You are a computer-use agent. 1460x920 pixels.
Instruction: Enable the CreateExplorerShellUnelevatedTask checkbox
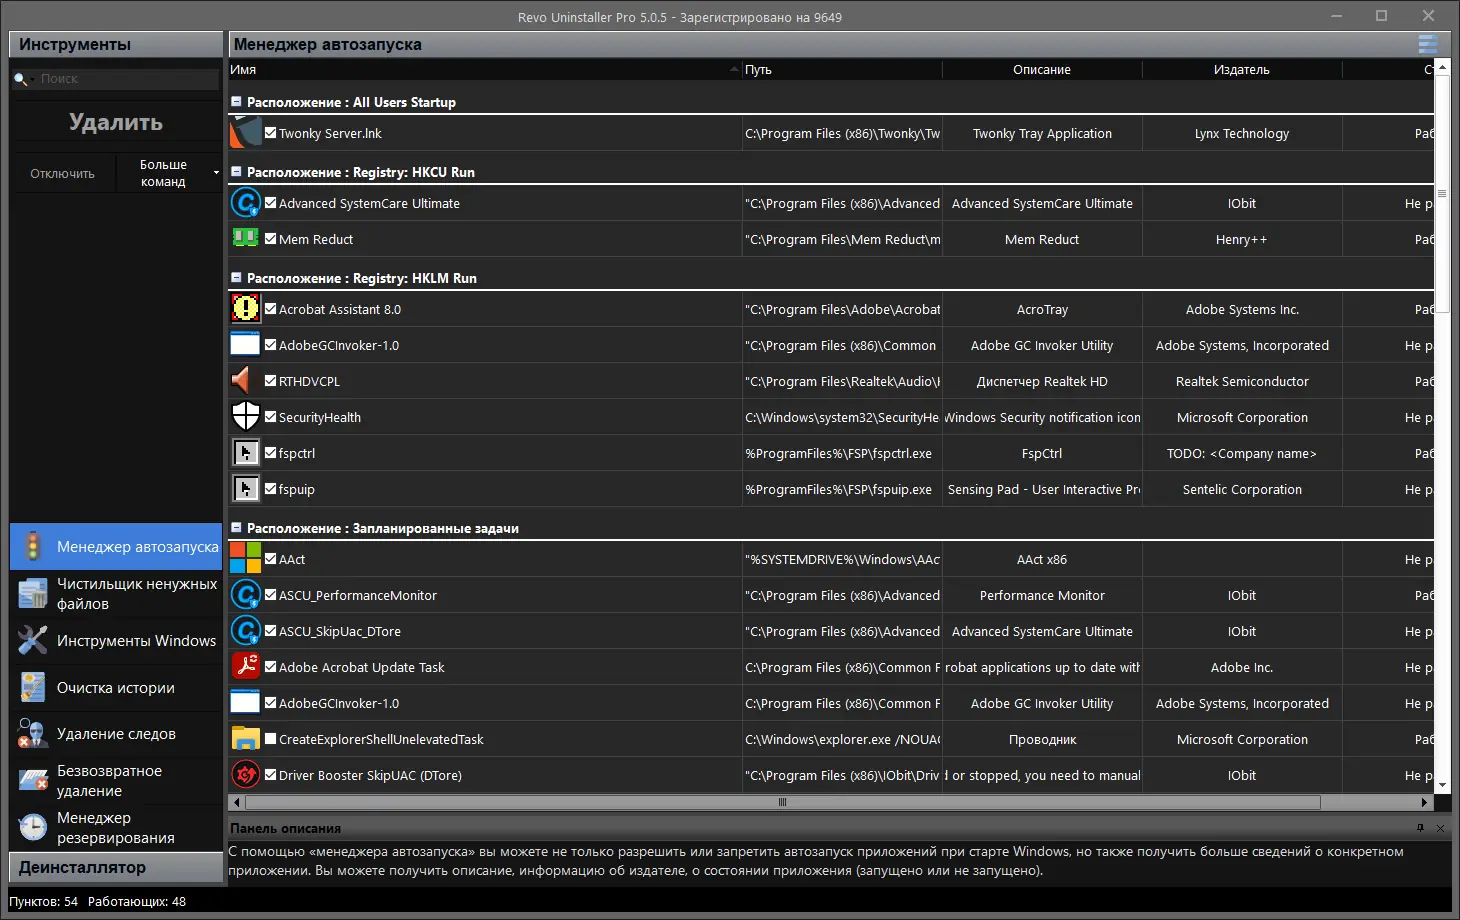[x=270, y=738]
